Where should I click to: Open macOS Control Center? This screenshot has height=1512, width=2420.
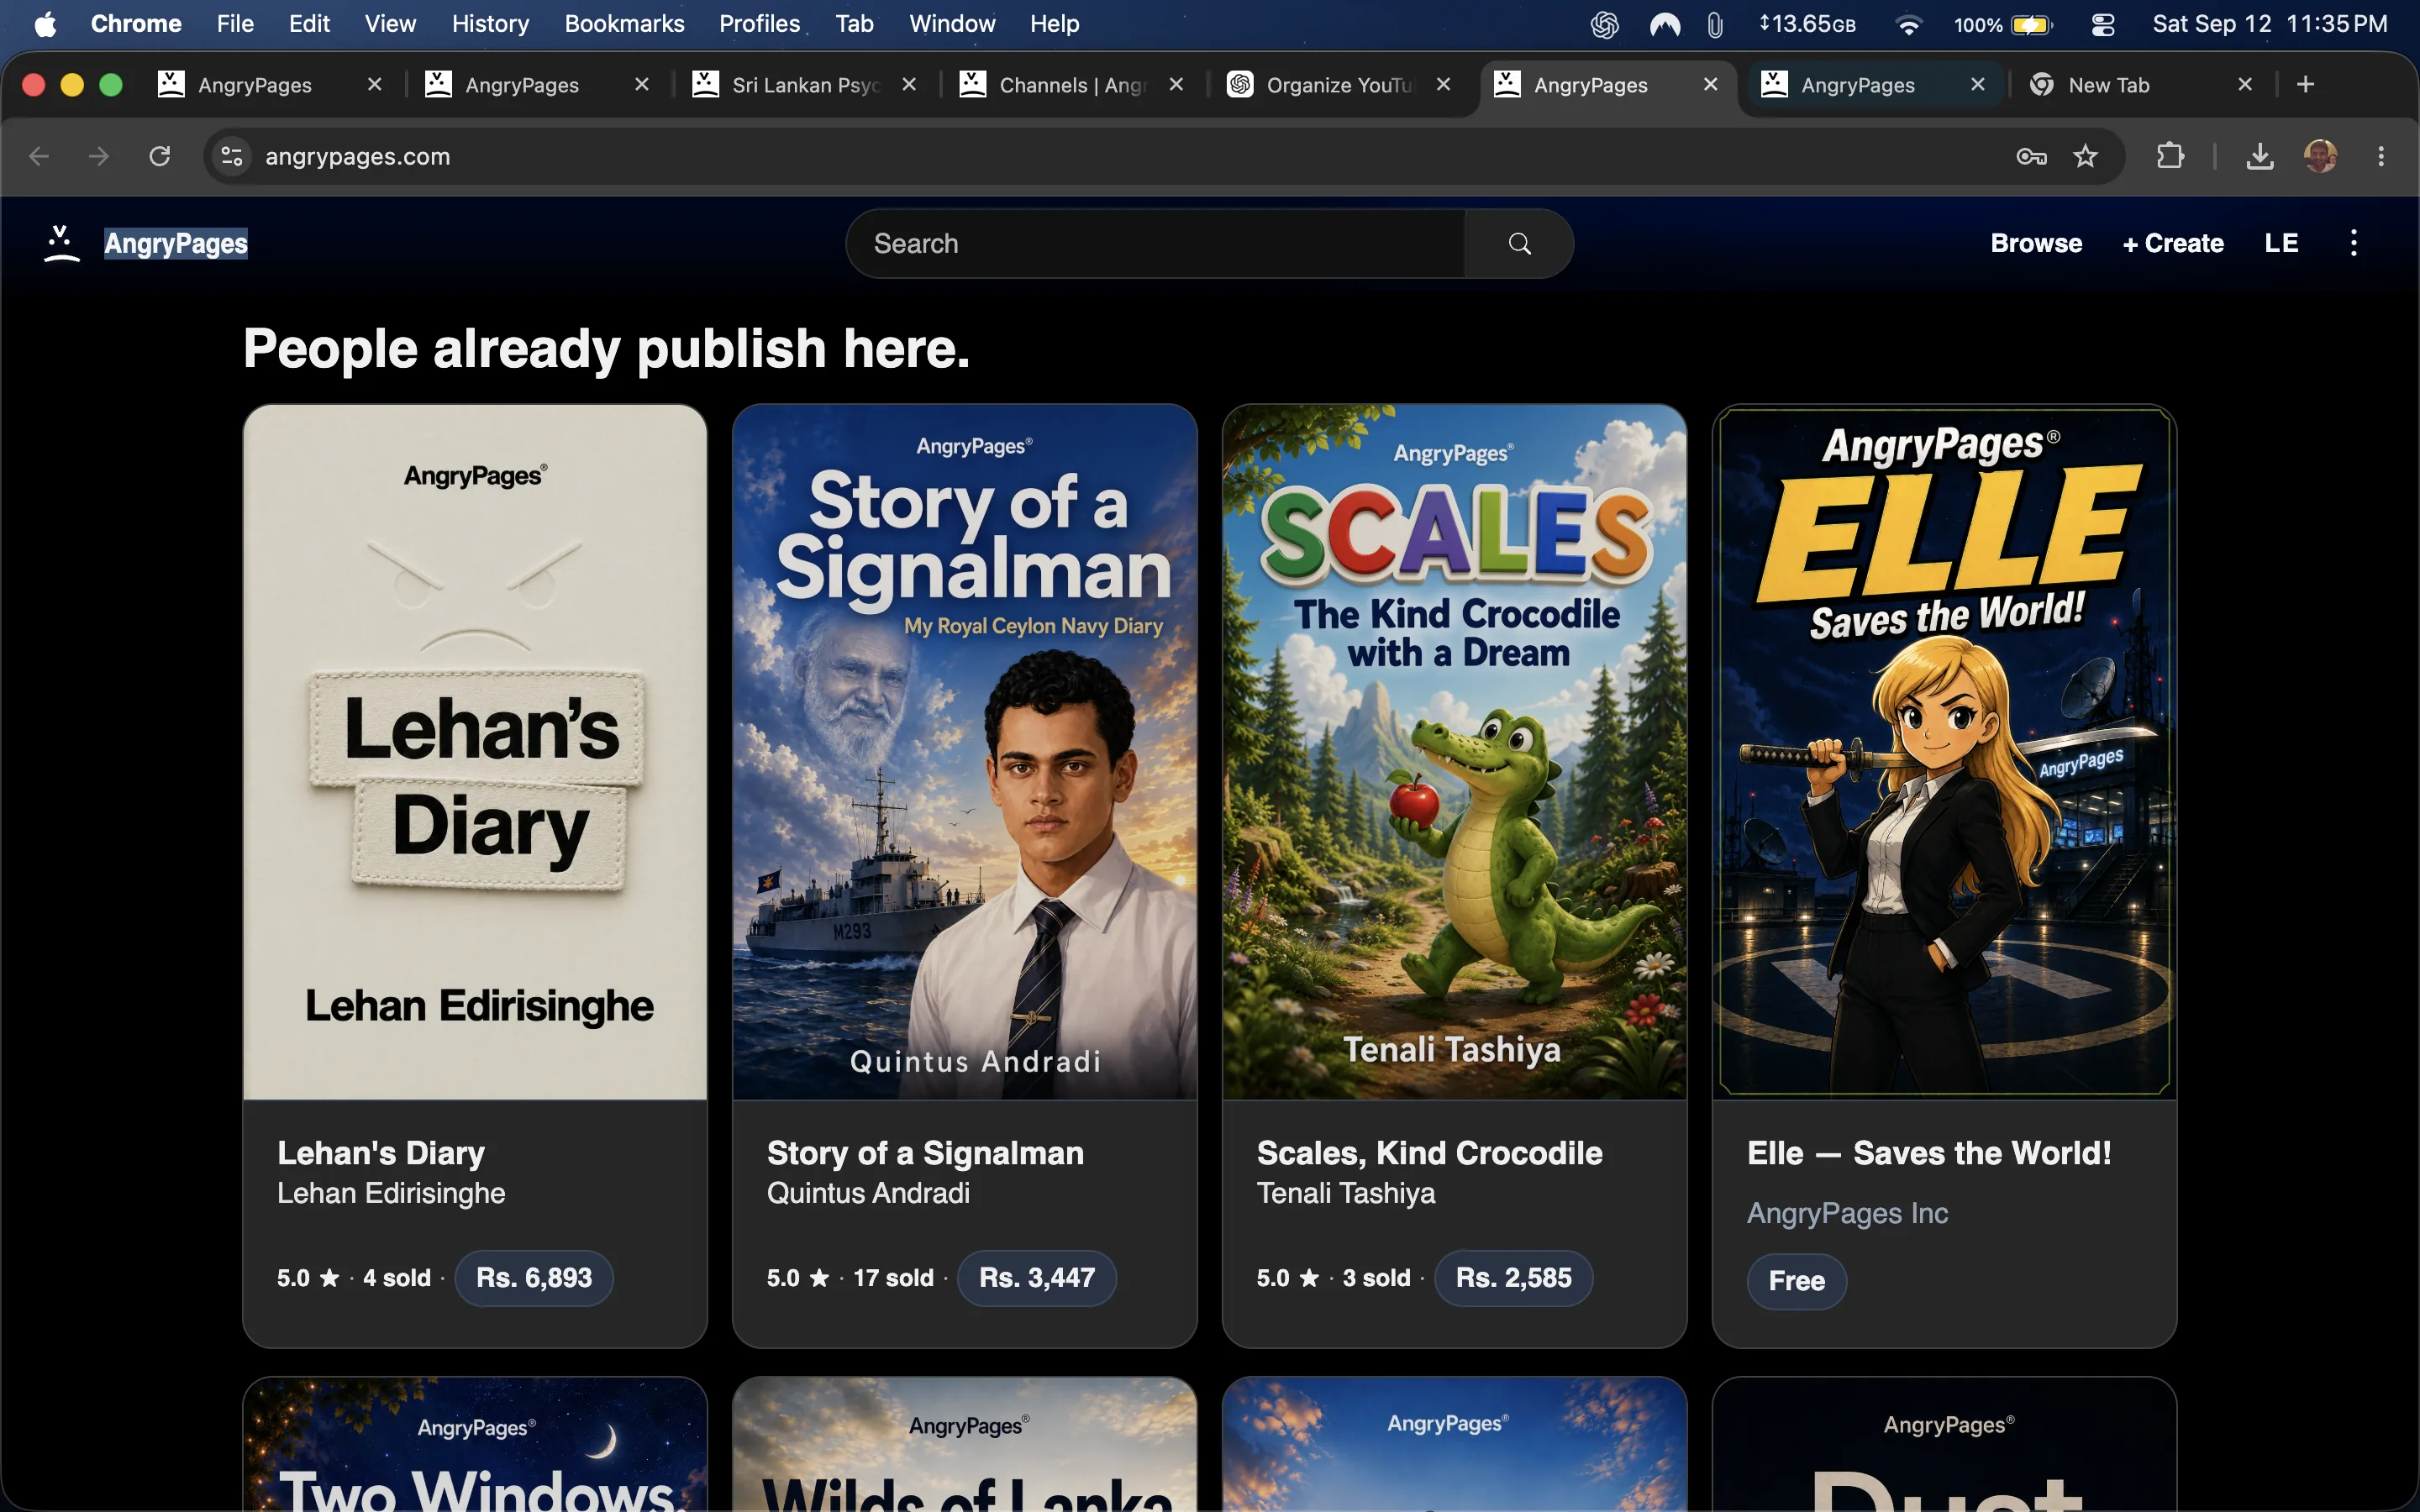point(2103,24)
